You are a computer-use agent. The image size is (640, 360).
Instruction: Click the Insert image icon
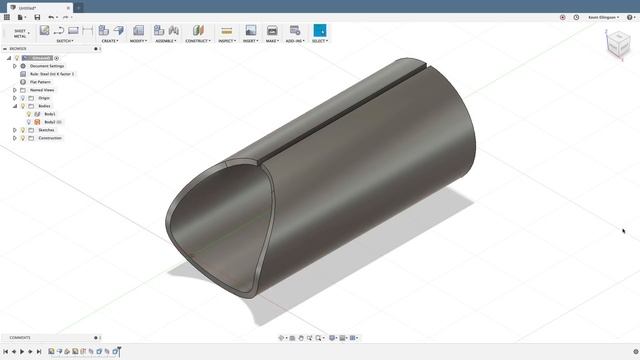click(x=251, y=30)
